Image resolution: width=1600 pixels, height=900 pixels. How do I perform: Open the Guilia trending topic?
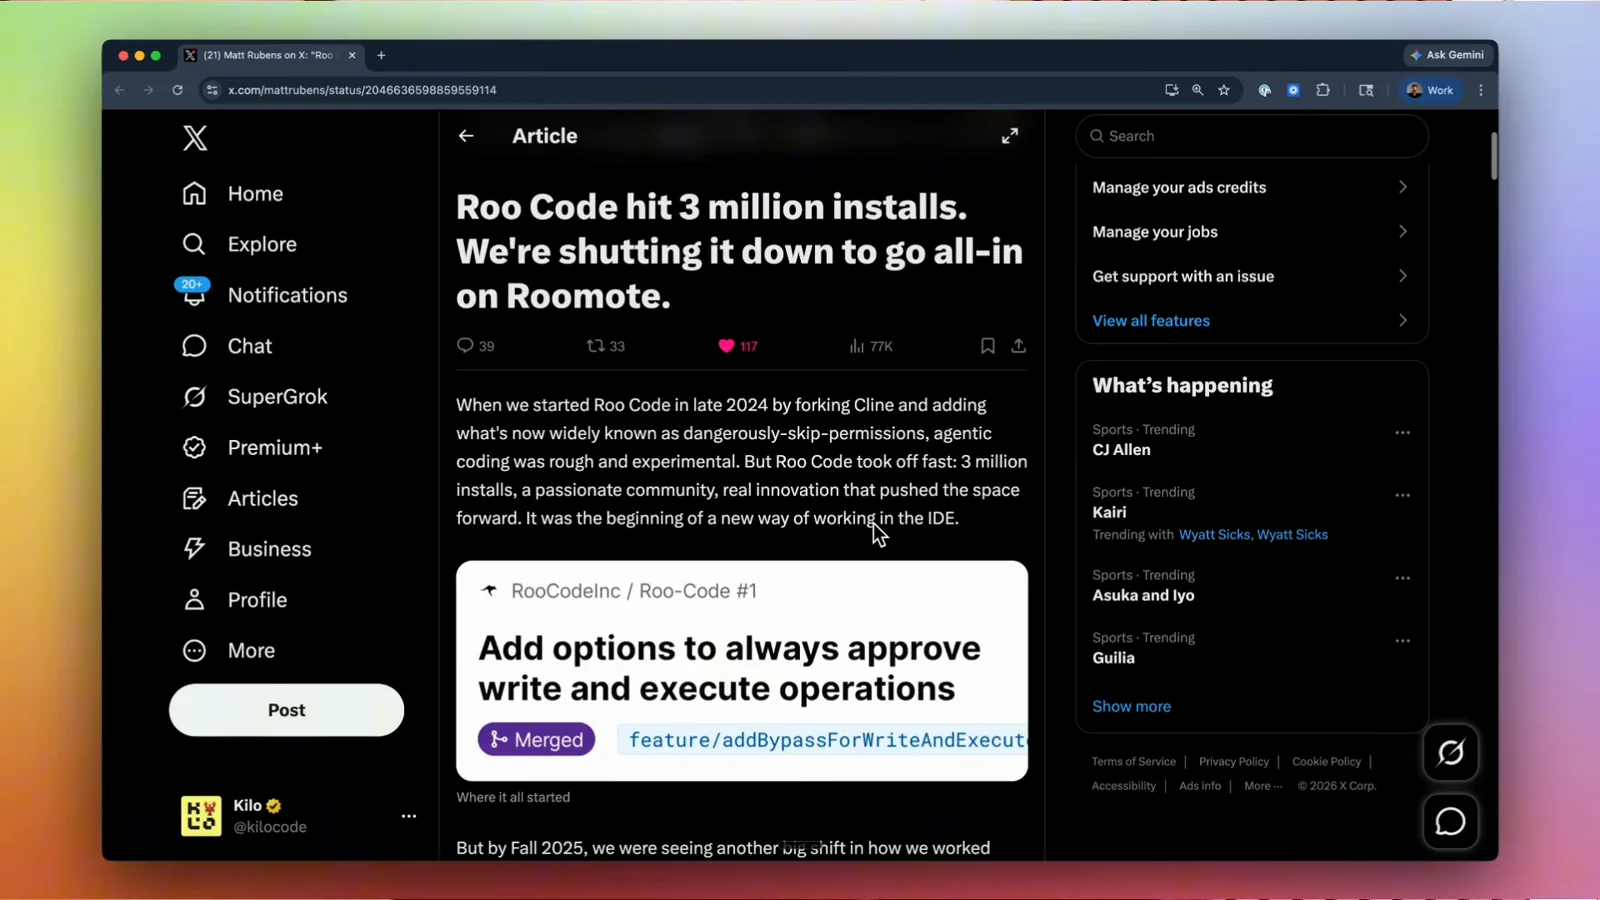[1113, 658]
